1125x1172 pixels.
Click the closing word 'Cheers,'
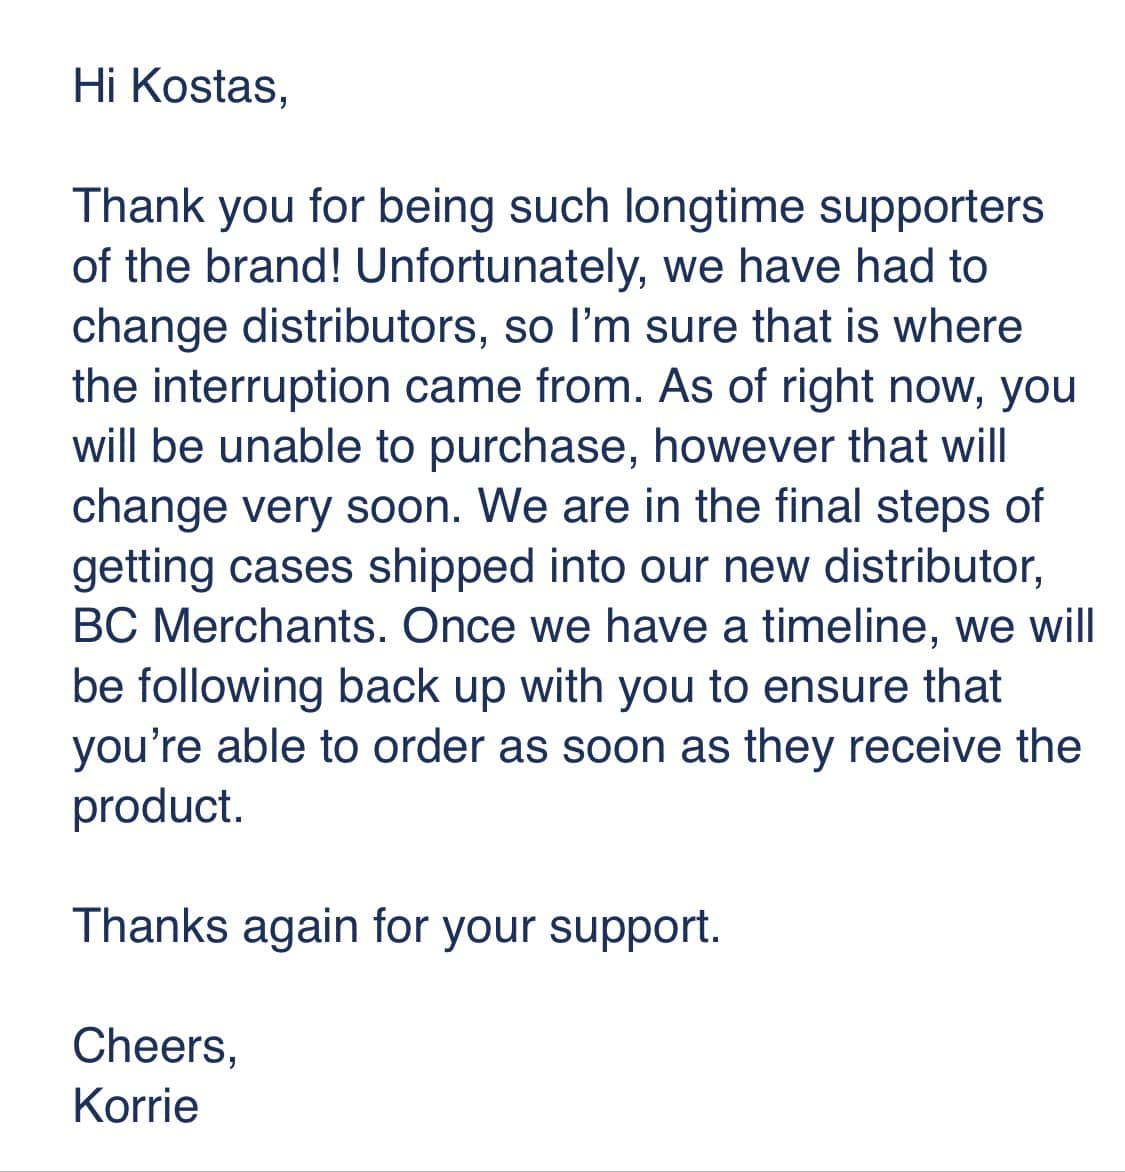point(155,1046)
